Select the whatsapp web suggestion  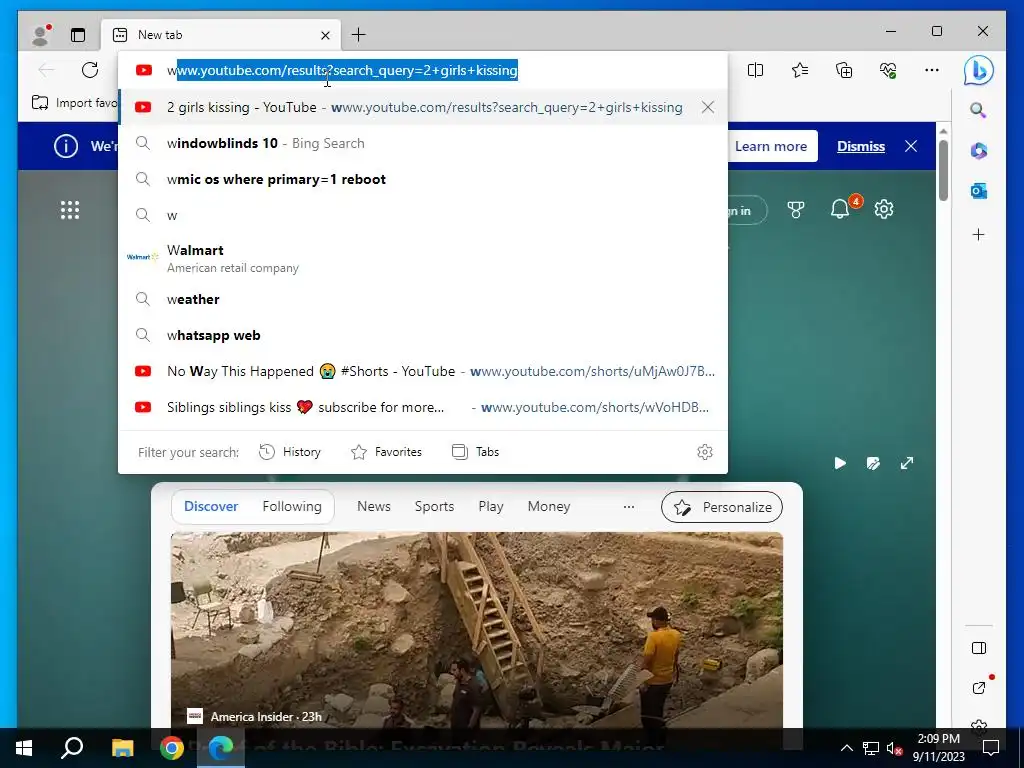(423, 335)
